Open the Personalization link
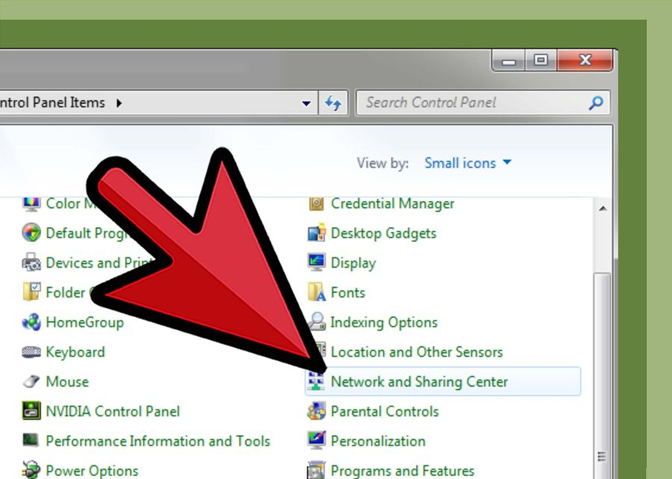 378,441
